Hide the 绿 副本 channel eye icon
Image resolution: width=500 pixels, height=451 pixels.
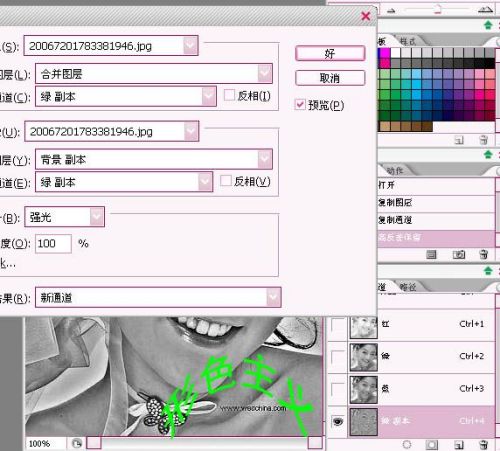tap(338, 422)
